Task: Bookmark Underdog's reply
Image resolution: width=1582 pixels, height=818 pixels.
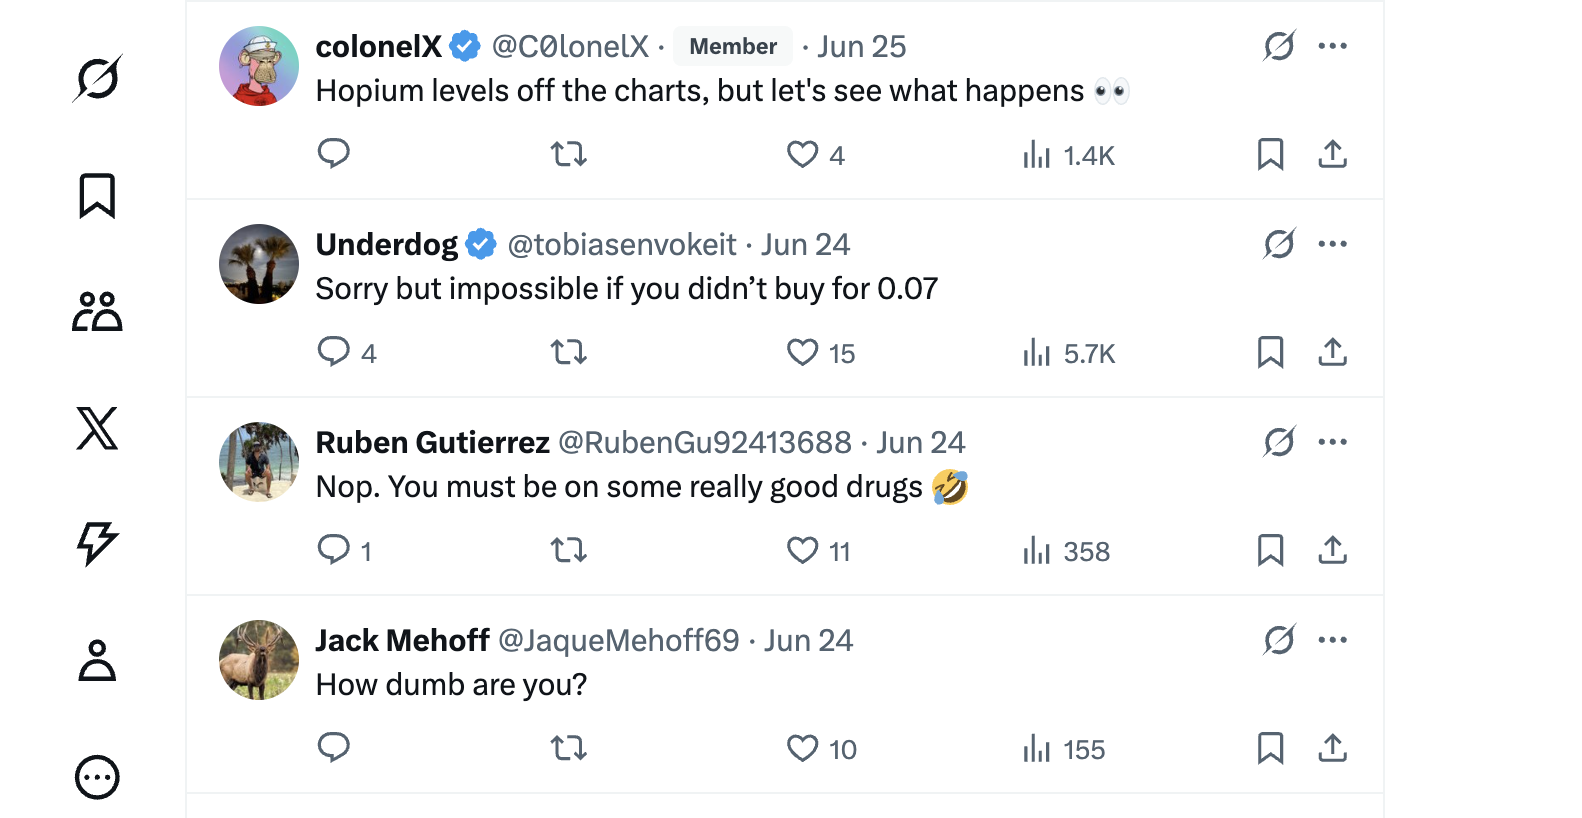Action: pyautogui.click(x=1270, y=352)
